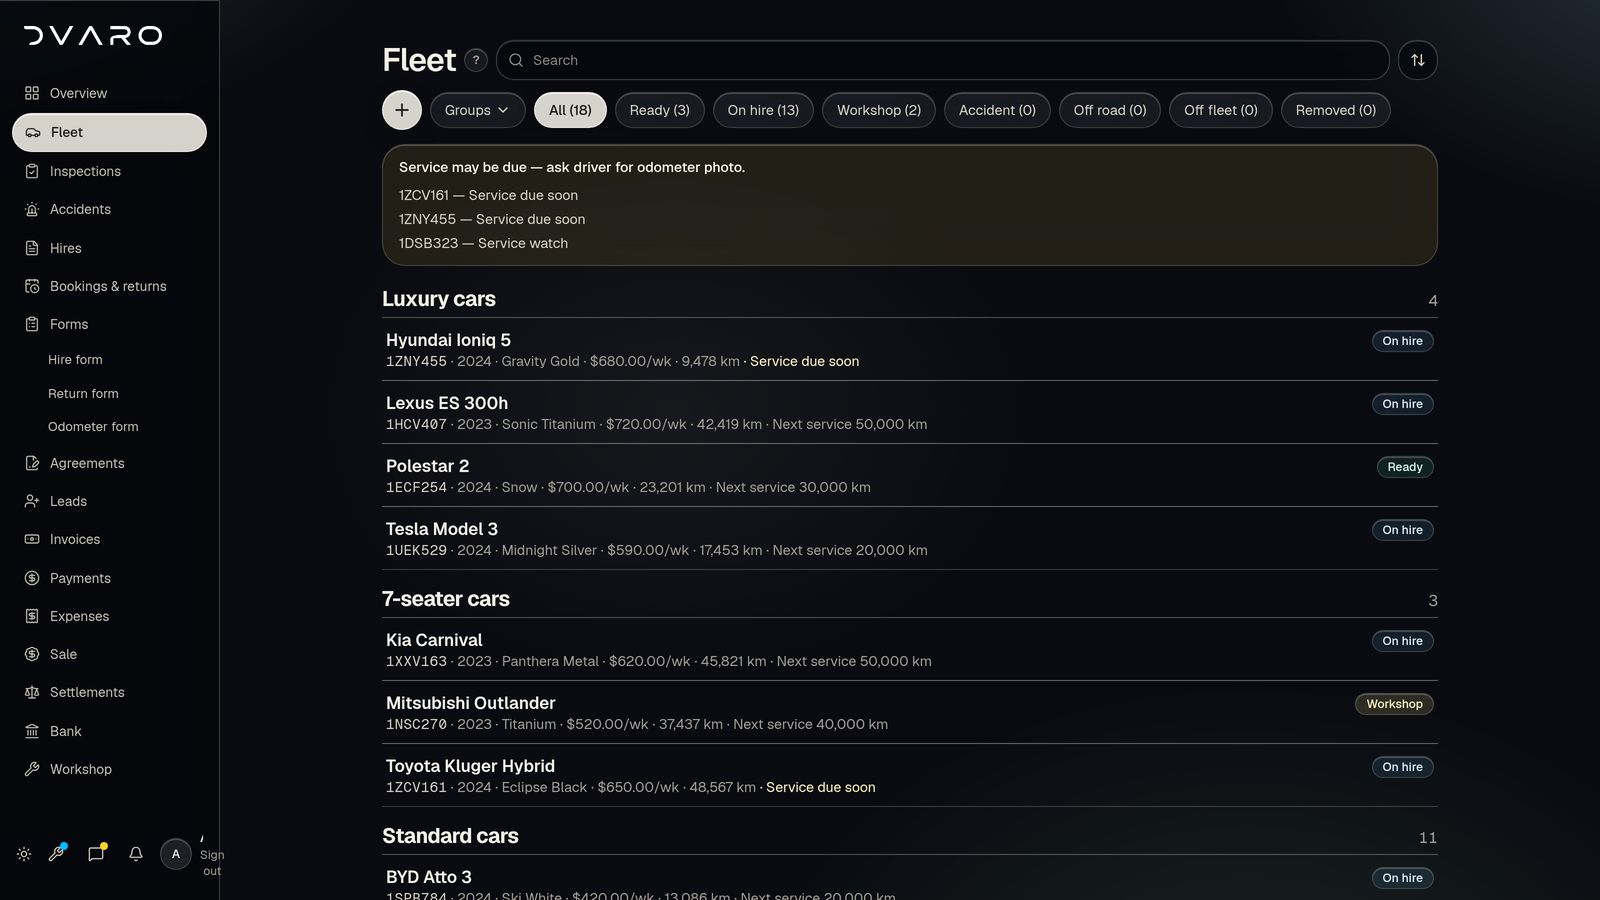Filter by Workshop (2)
This screenshot has height=900, width=1600.
879,110
